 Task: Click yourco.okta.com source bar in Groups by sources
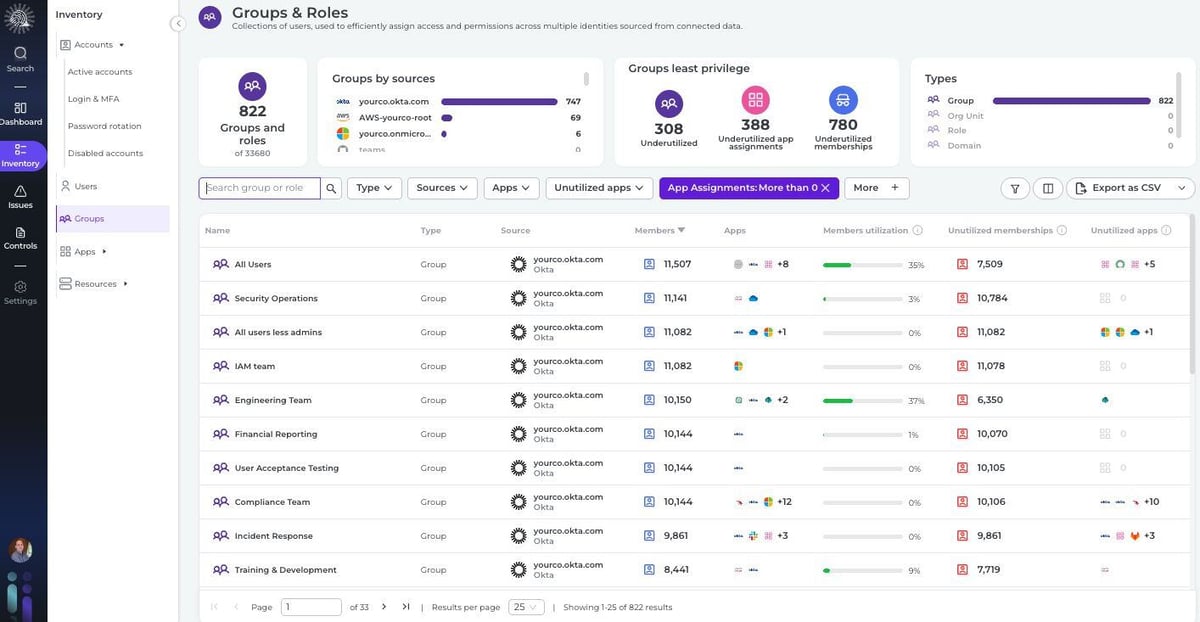click(499, 101)
